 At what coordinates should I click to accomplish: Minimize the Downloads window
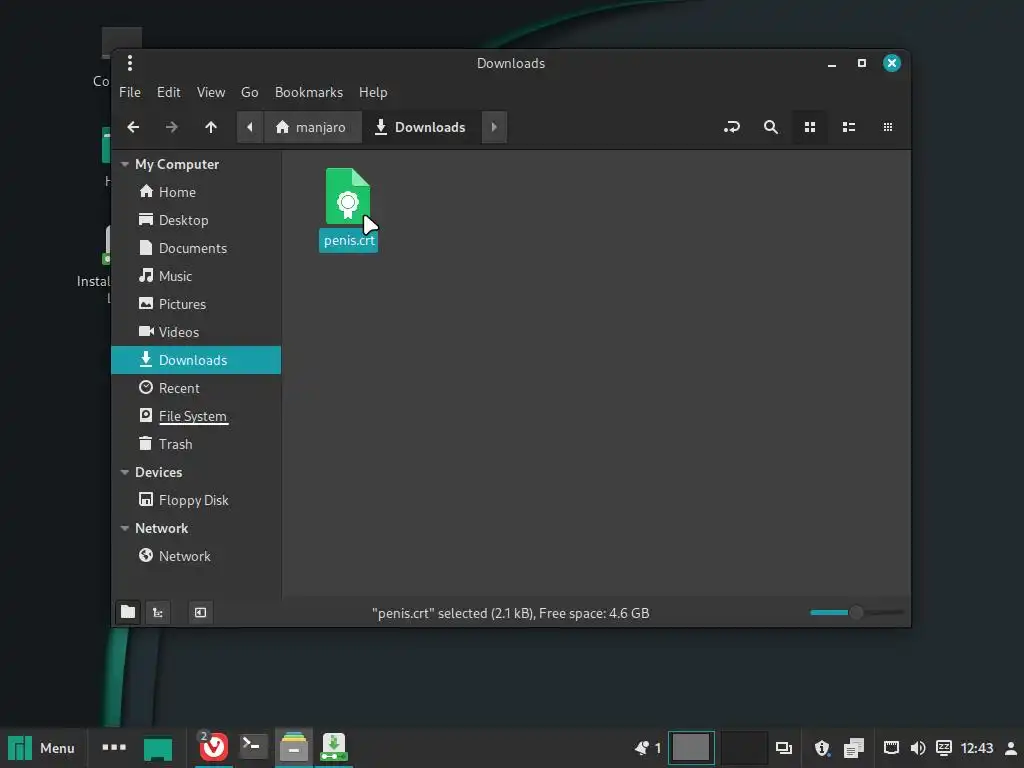tap(832, 64)
